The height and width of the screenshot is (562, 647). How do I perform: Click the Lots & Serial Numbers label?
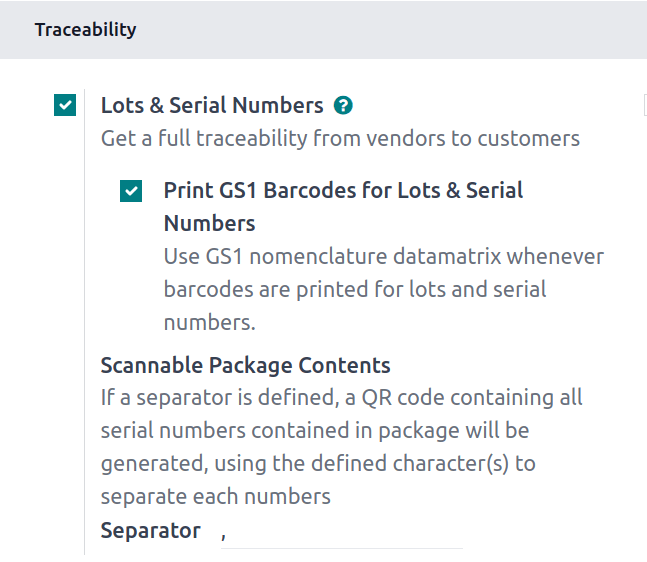(212, 105)
